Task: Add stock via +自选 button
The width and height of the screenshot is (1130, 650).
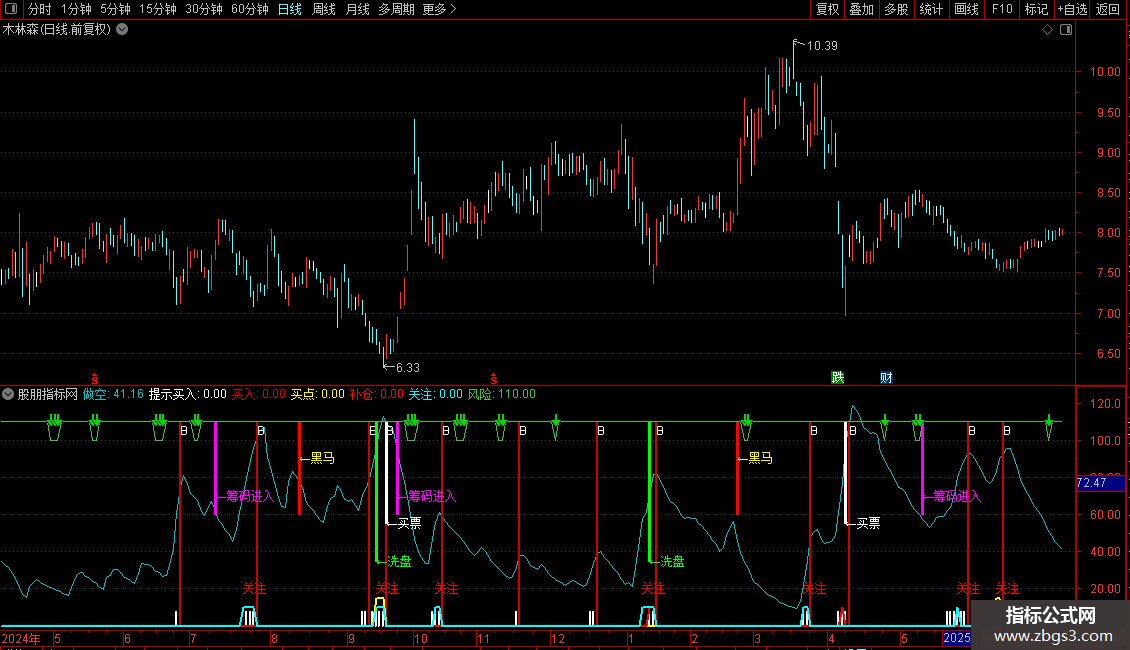Action: click(x=1072, y=9)
